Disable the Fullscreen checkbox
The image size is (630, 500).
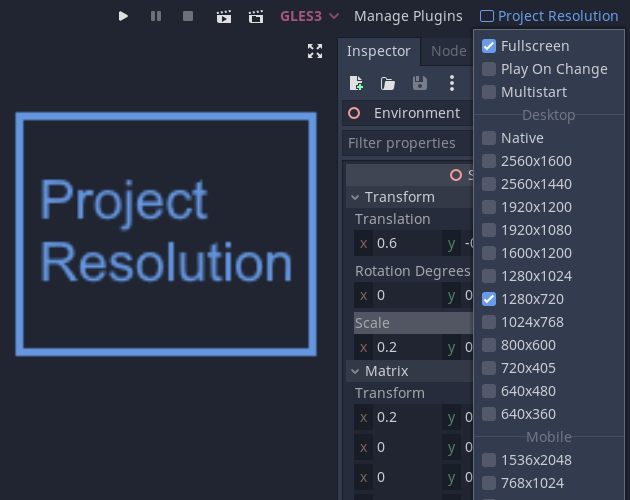(x=489, y=46)
